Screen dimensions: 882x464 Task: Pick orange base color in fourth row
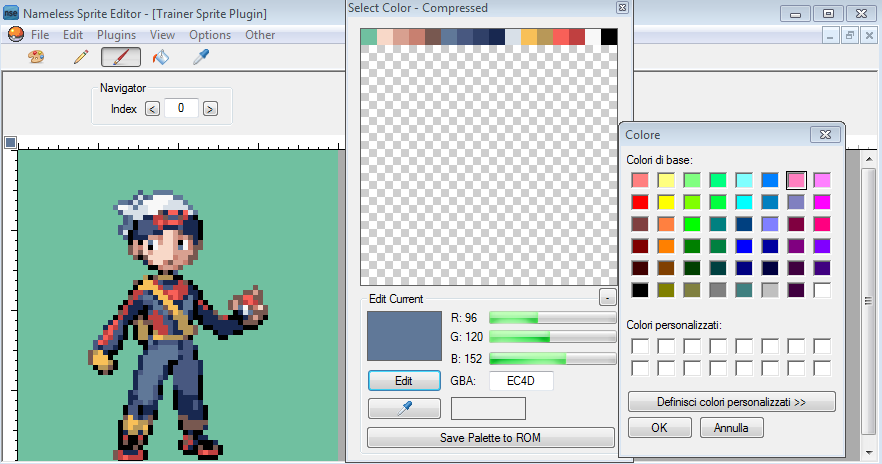pyautogui.click(x=666, y=246)
